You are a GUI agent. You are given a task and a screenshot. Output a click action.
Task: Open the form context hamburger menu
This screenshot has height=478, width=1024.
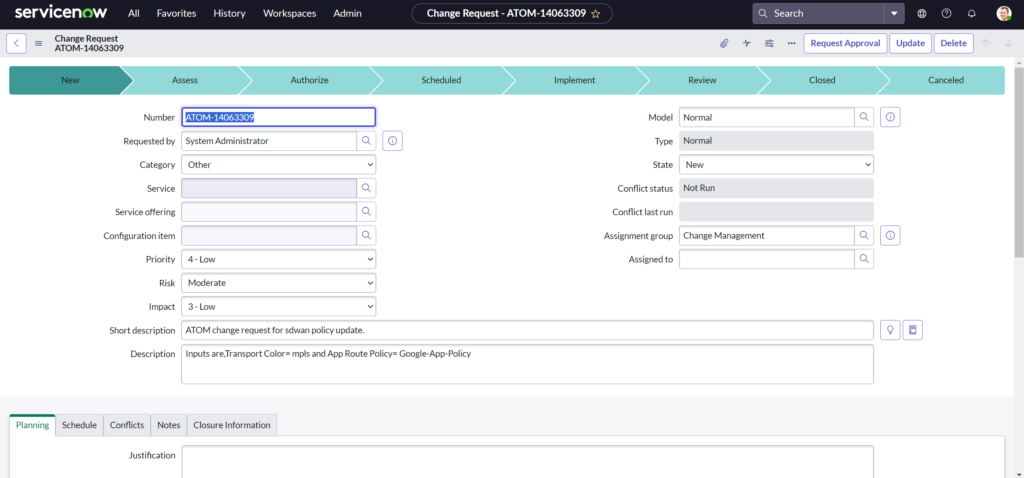(39, 44)
